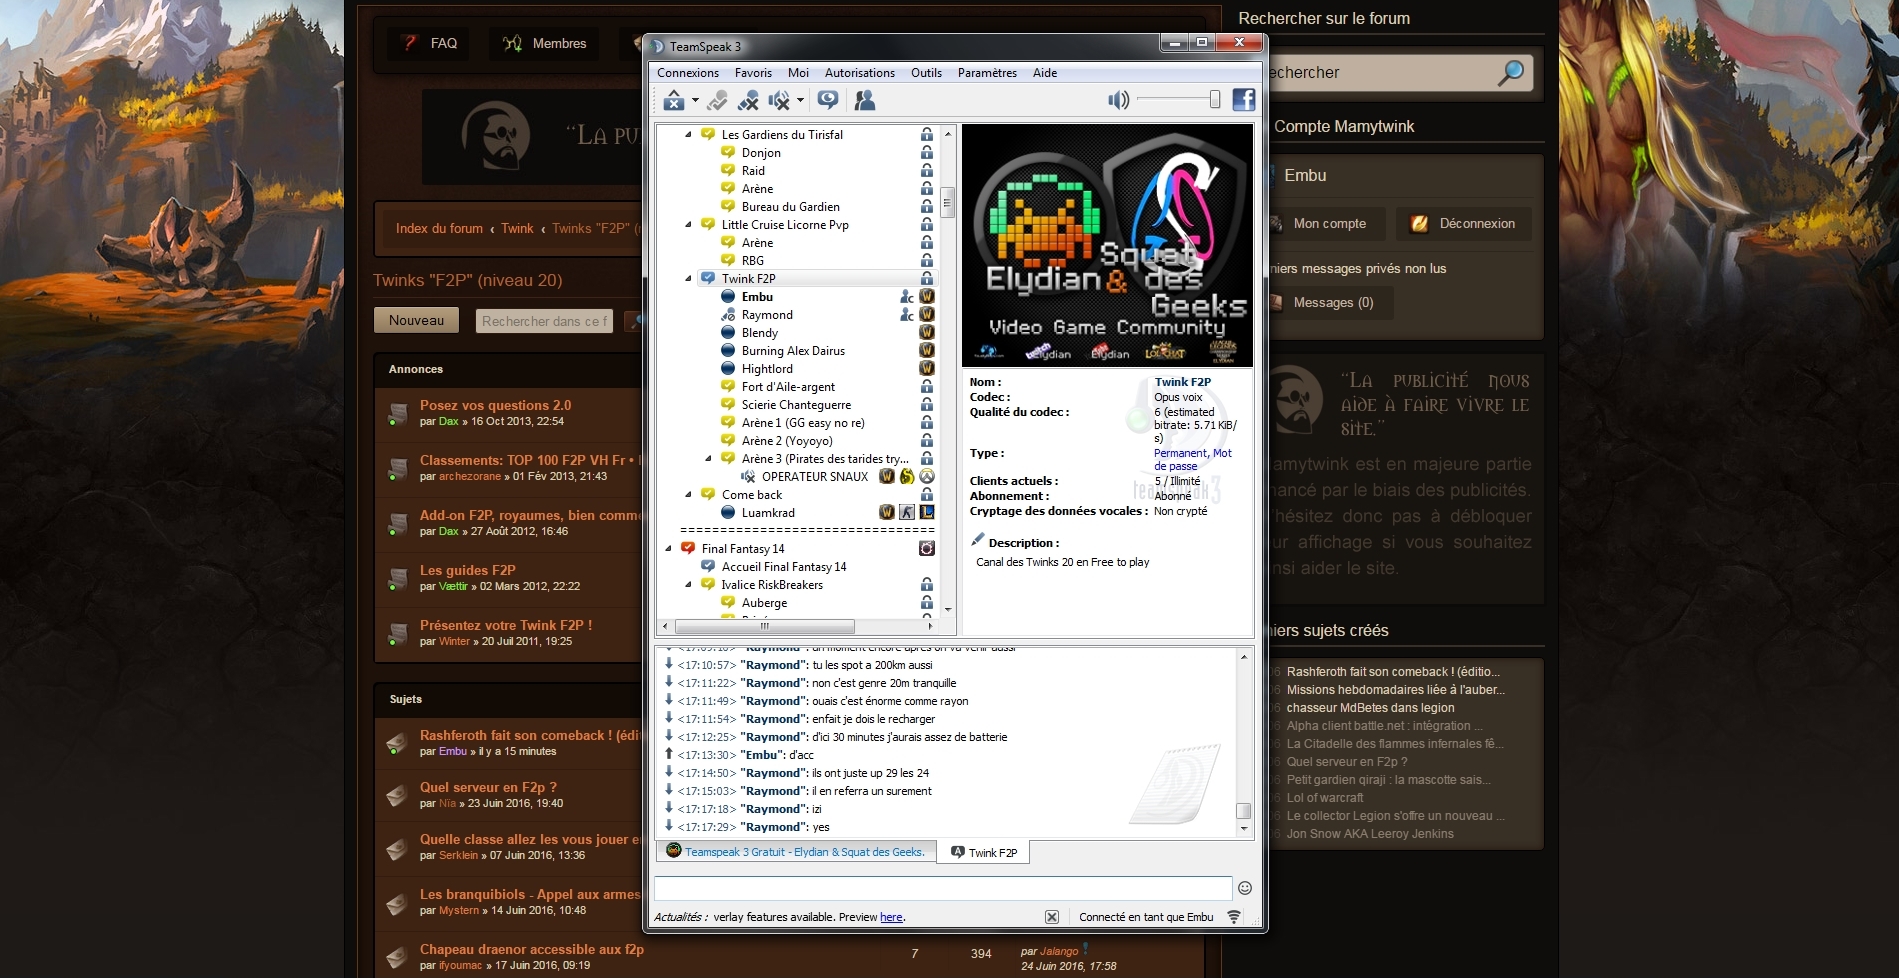The image size is (1899, 978).
Task: Click the server banner image Elydian & Squat des Geeks
Action: coord(1107,246)
